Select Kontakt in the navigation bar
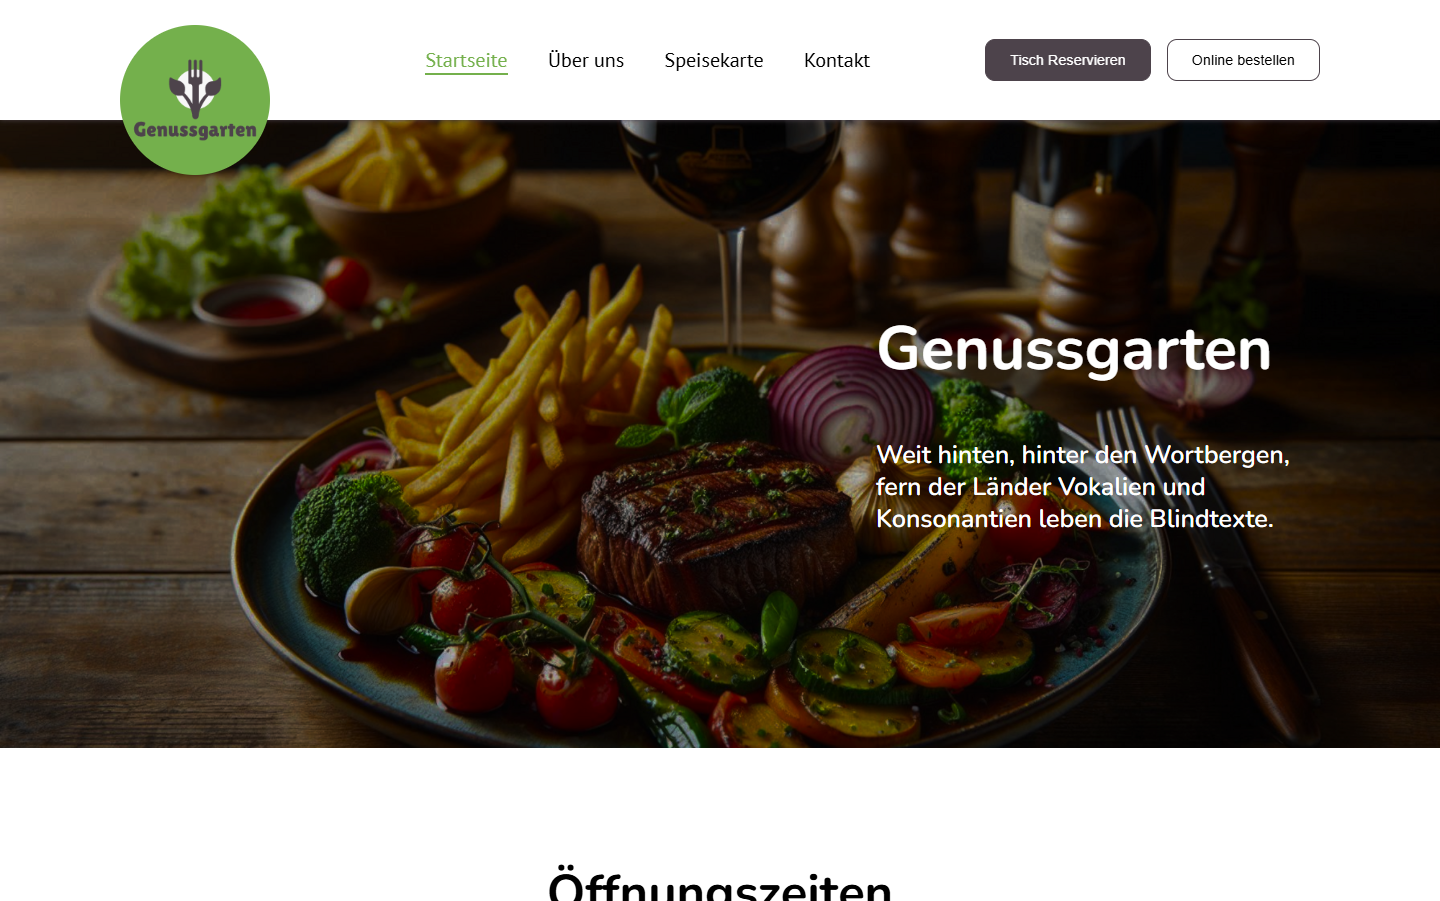 (x=837, y=60)
